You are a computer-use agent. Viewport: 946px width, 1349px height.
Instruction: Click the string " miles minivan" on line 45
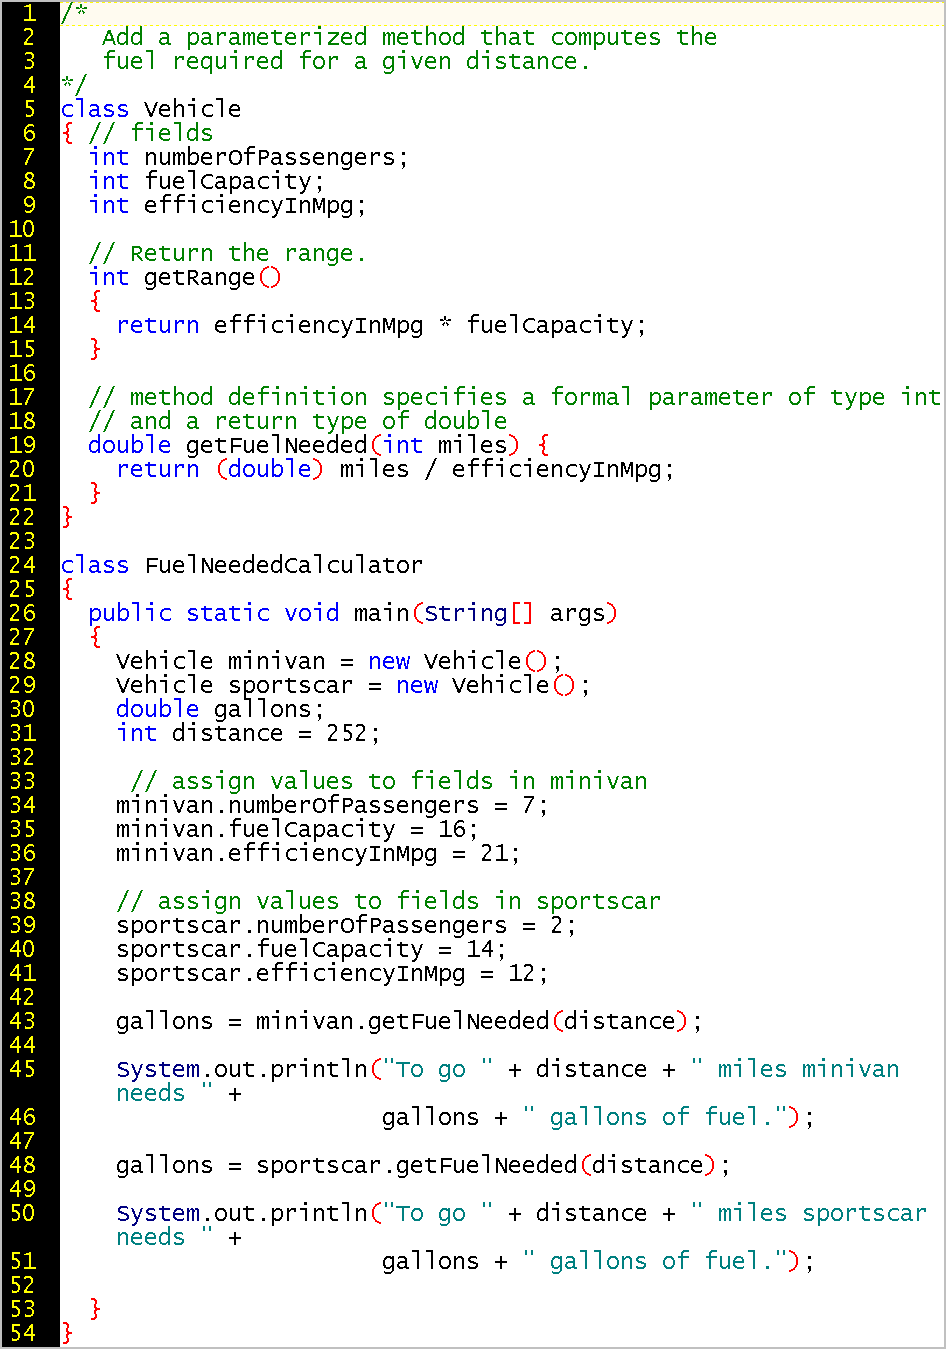[795, 1069]
